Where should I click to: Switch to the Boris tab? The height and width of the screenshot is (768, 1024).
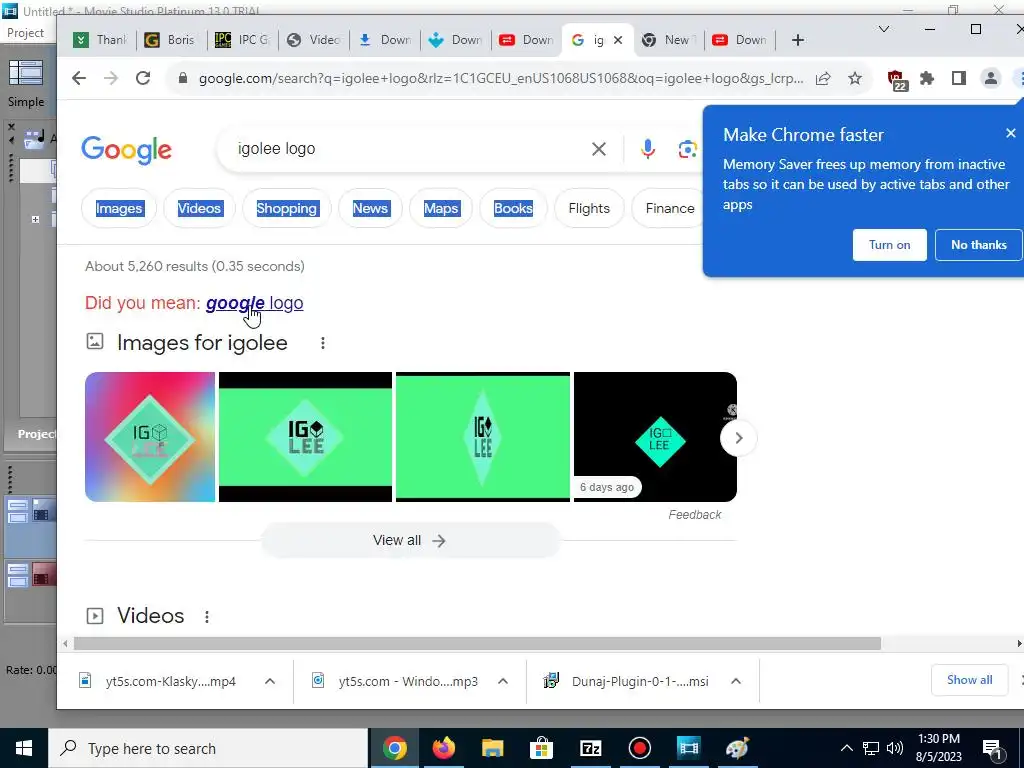(172, 40)
